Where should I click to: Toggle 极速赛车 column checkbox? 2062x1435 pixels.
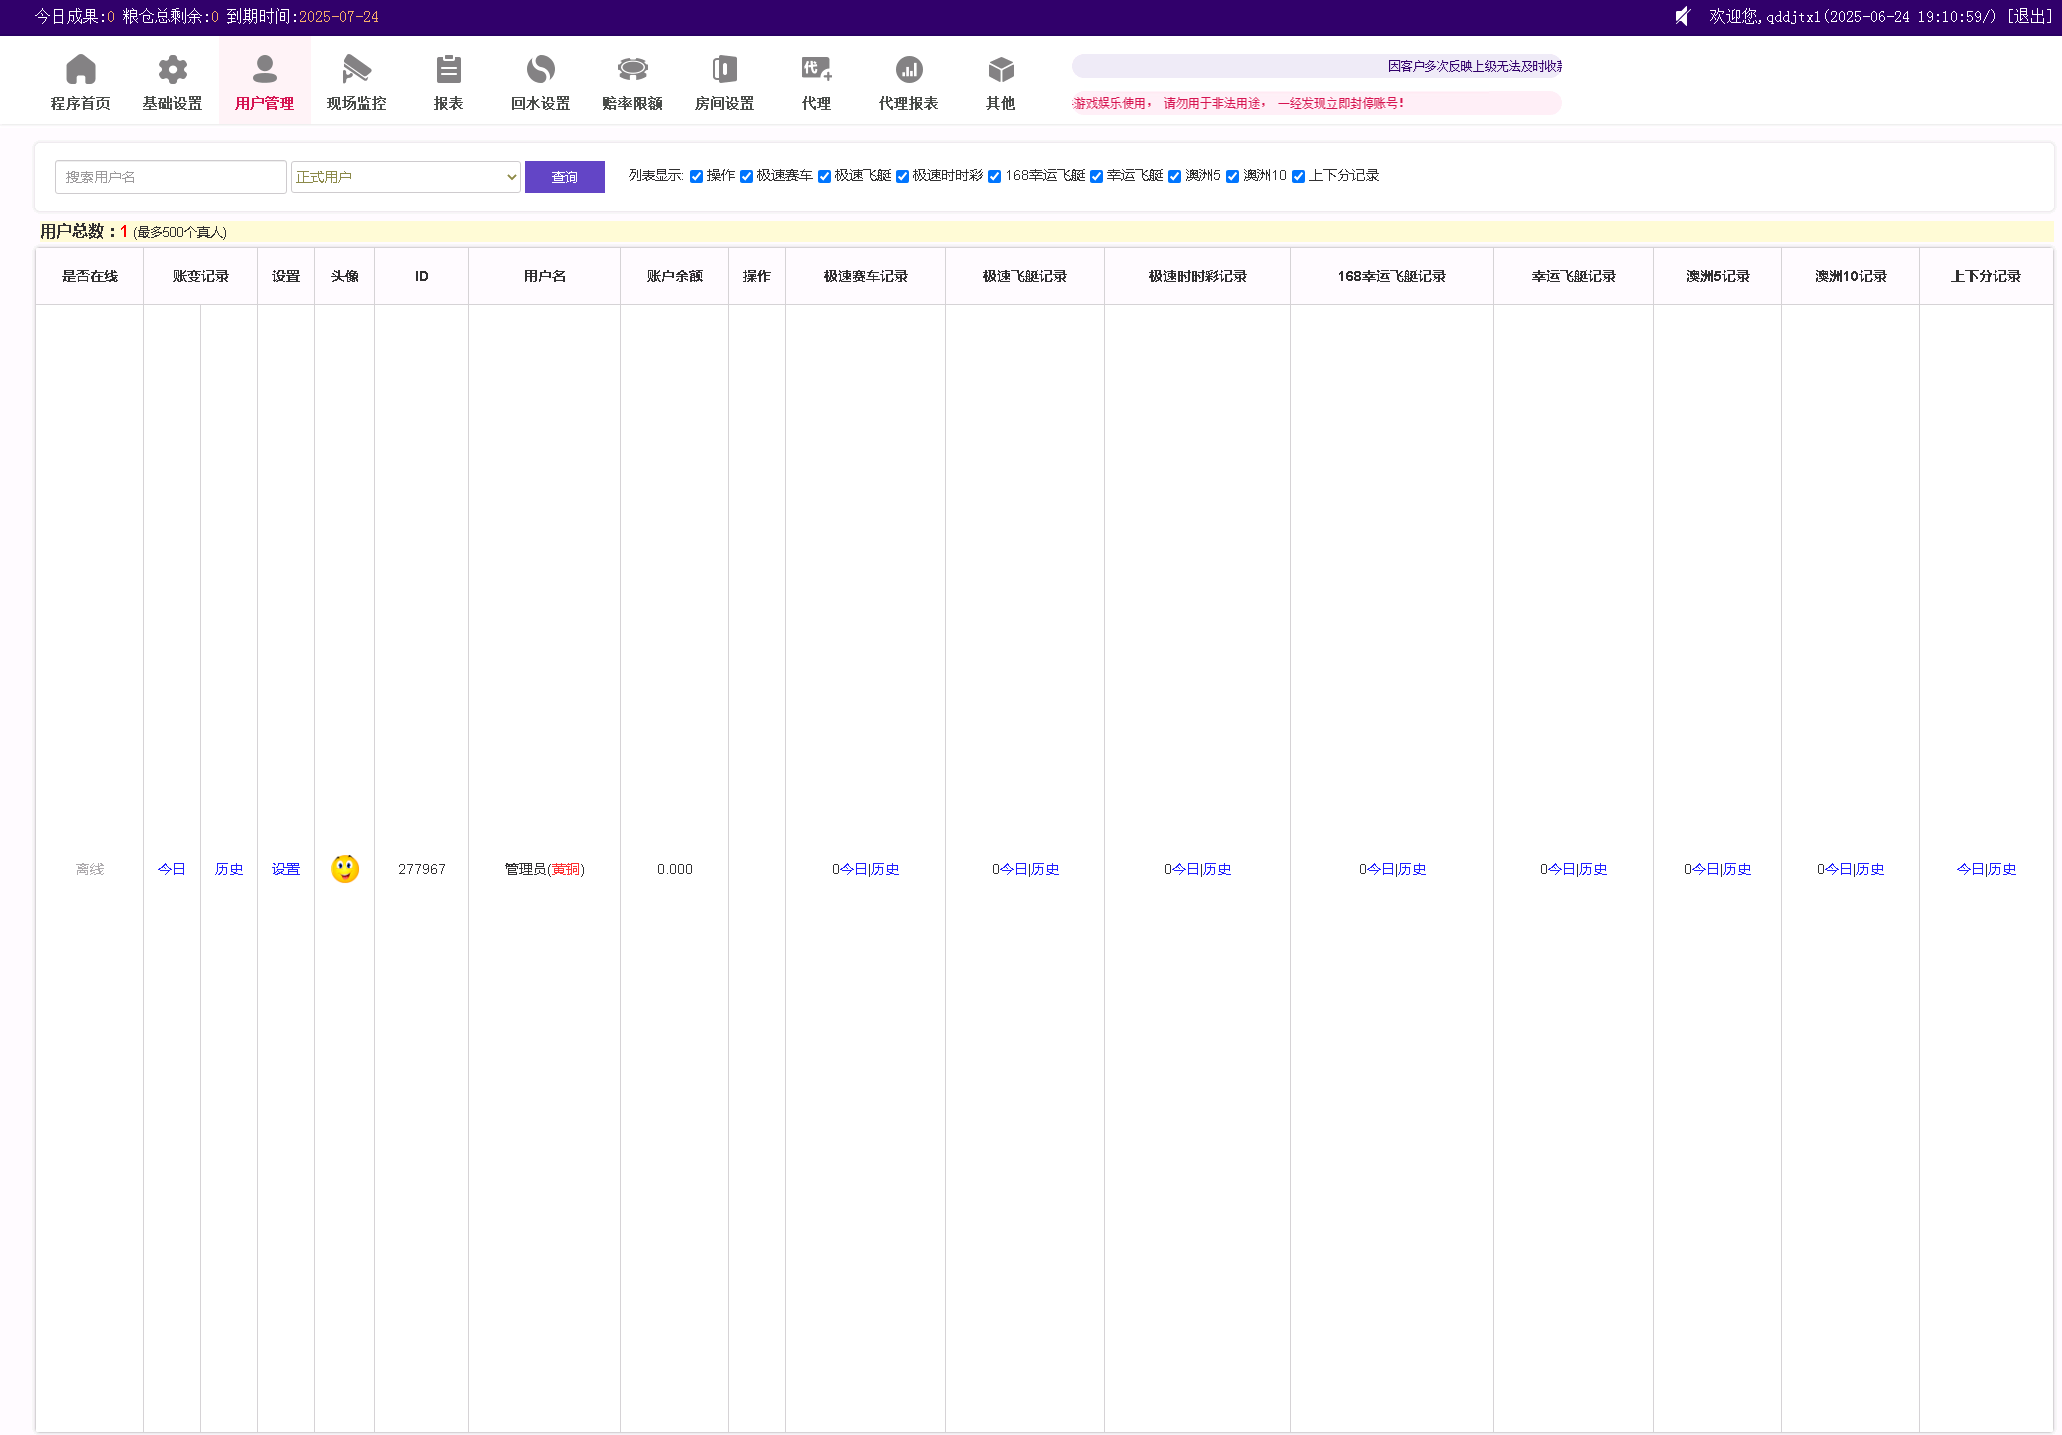746,177
